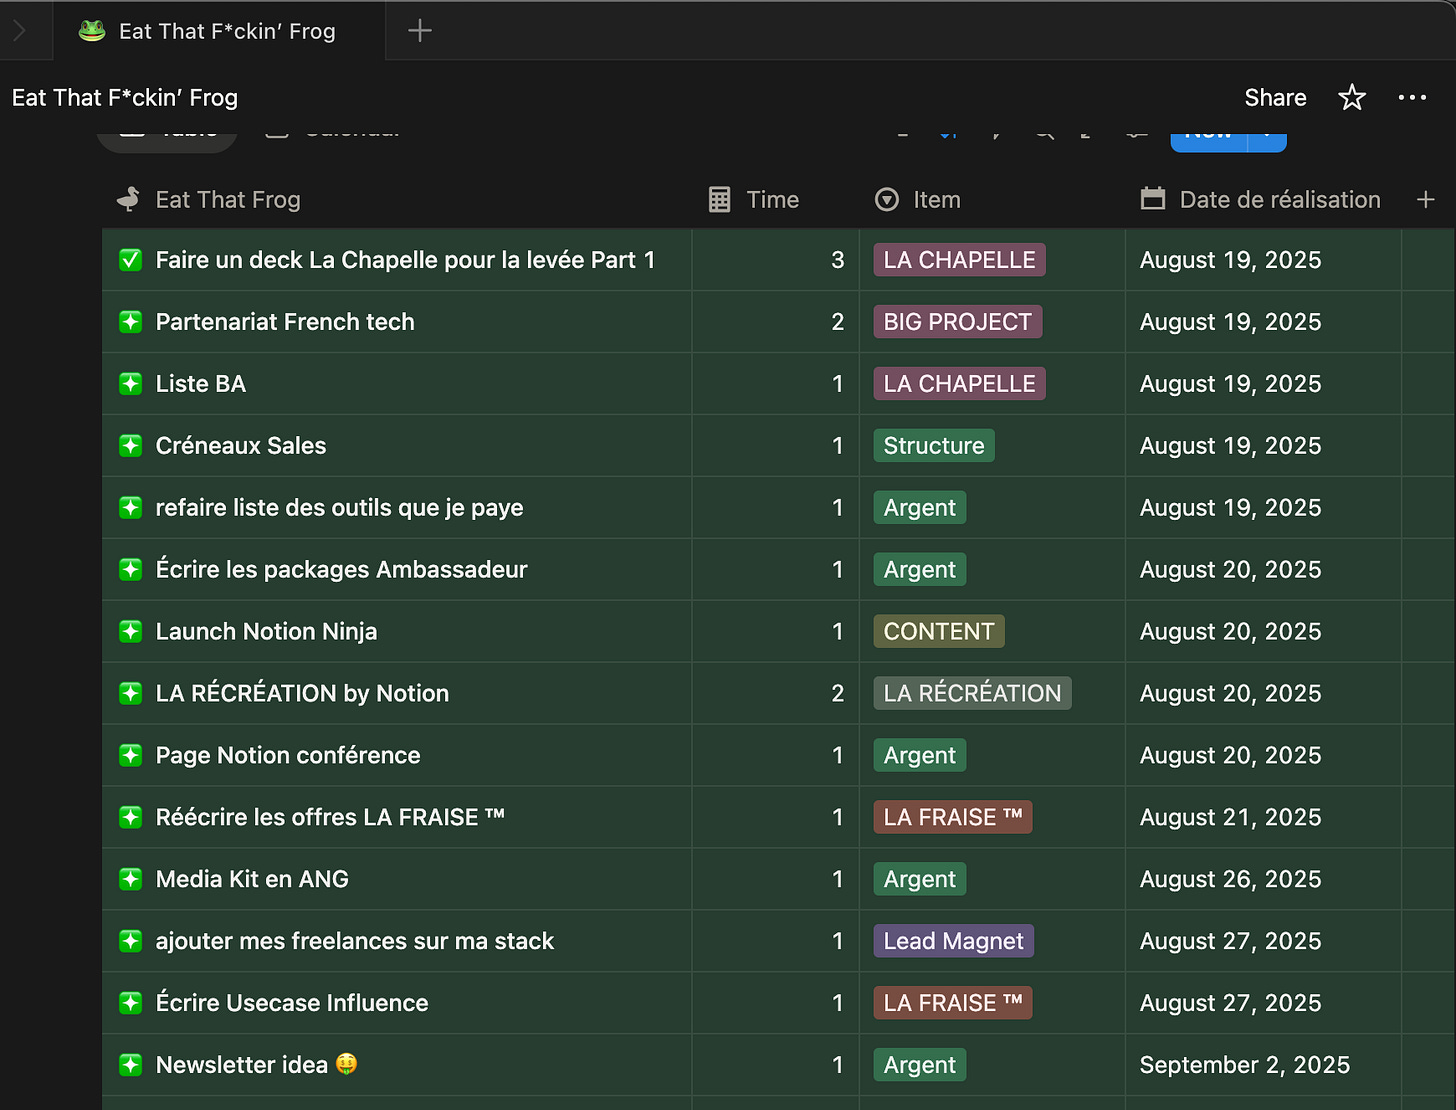Click August 27, 2025 date of Écrire Usecase Influence
Screen dimensions: 1456x1110
(x=1230, y=1004)
